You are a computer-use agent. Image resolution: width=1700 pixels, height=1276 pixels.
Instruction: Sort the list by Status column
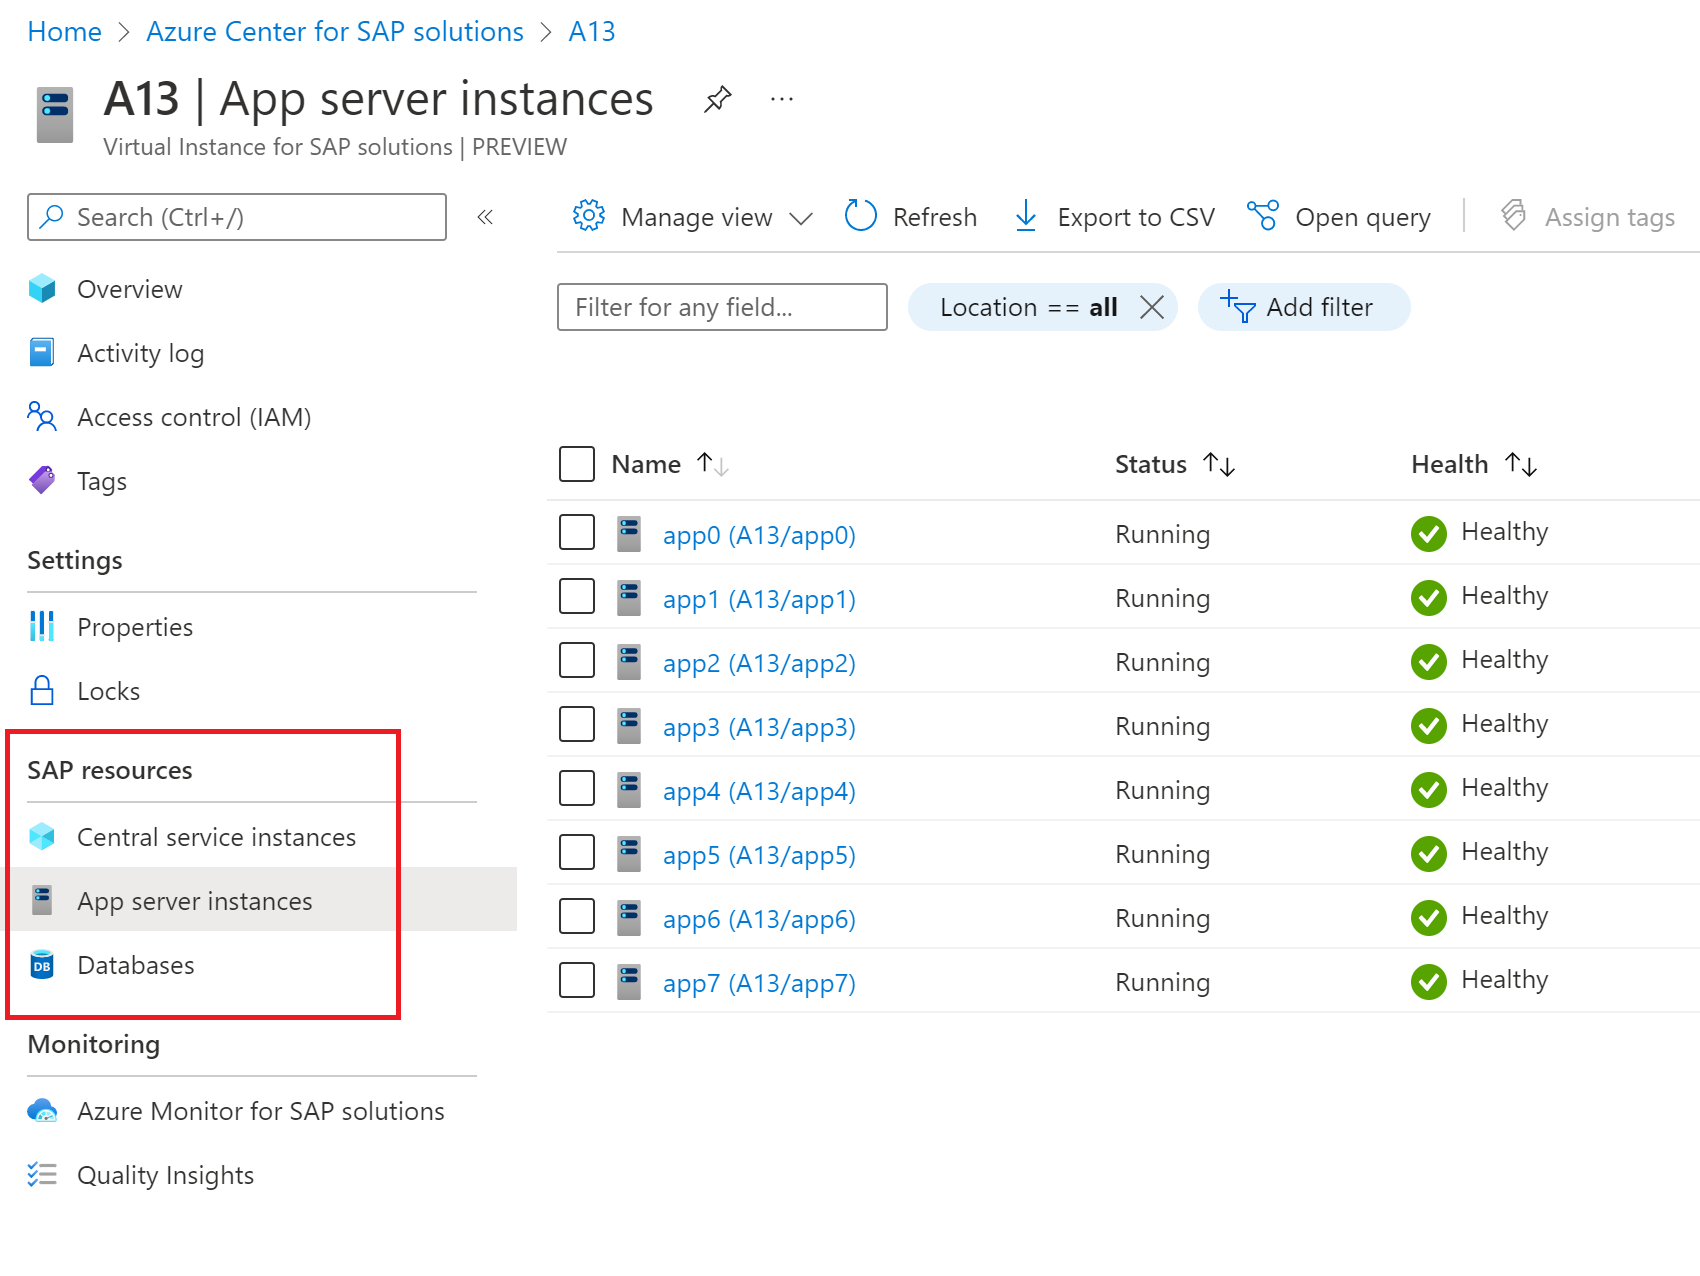click(1219, 464)
